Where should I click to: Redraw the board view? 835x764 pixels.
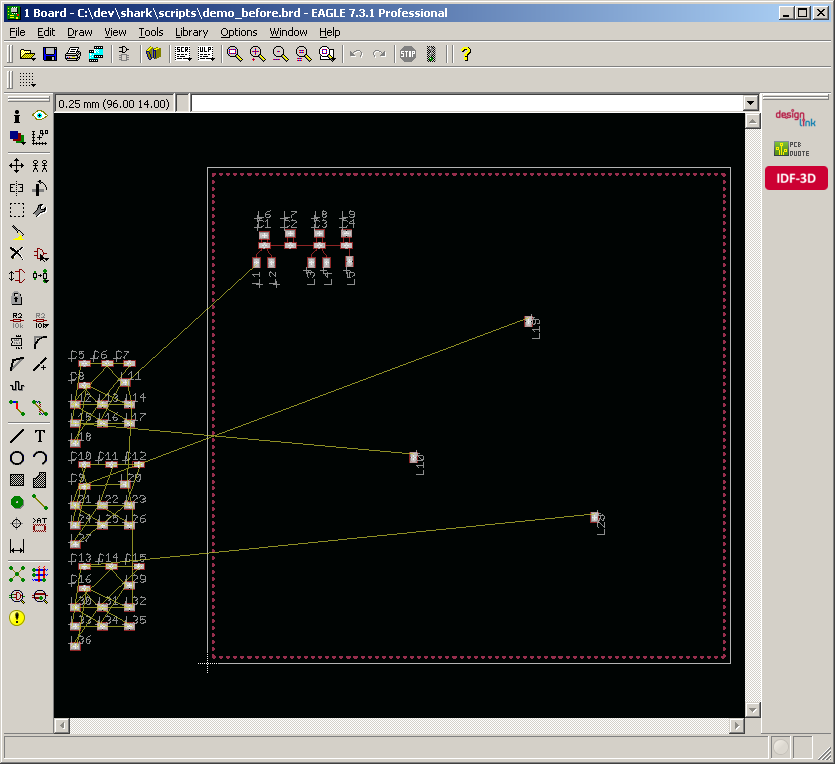coord(304,54)
